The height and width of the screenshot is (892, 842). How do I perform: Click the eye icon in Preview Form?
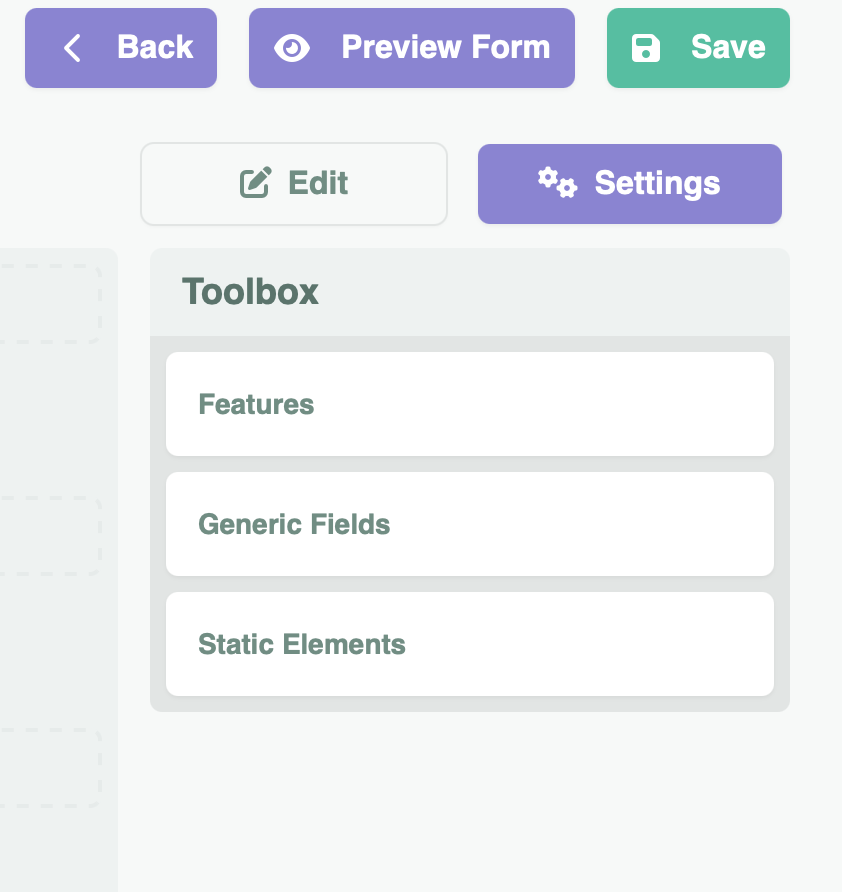point(292,48)
